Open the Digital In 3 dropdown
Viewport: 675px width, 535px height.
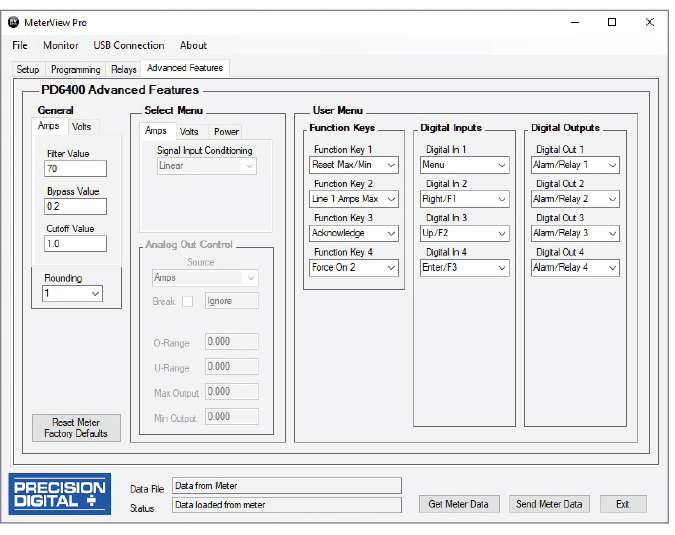464,233
